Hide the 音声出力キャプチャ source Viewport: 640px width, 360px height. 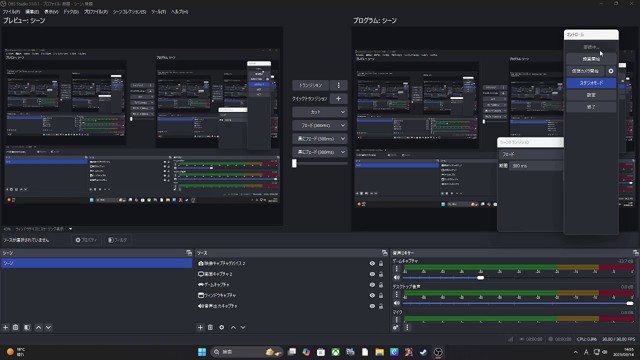point(372,306)
